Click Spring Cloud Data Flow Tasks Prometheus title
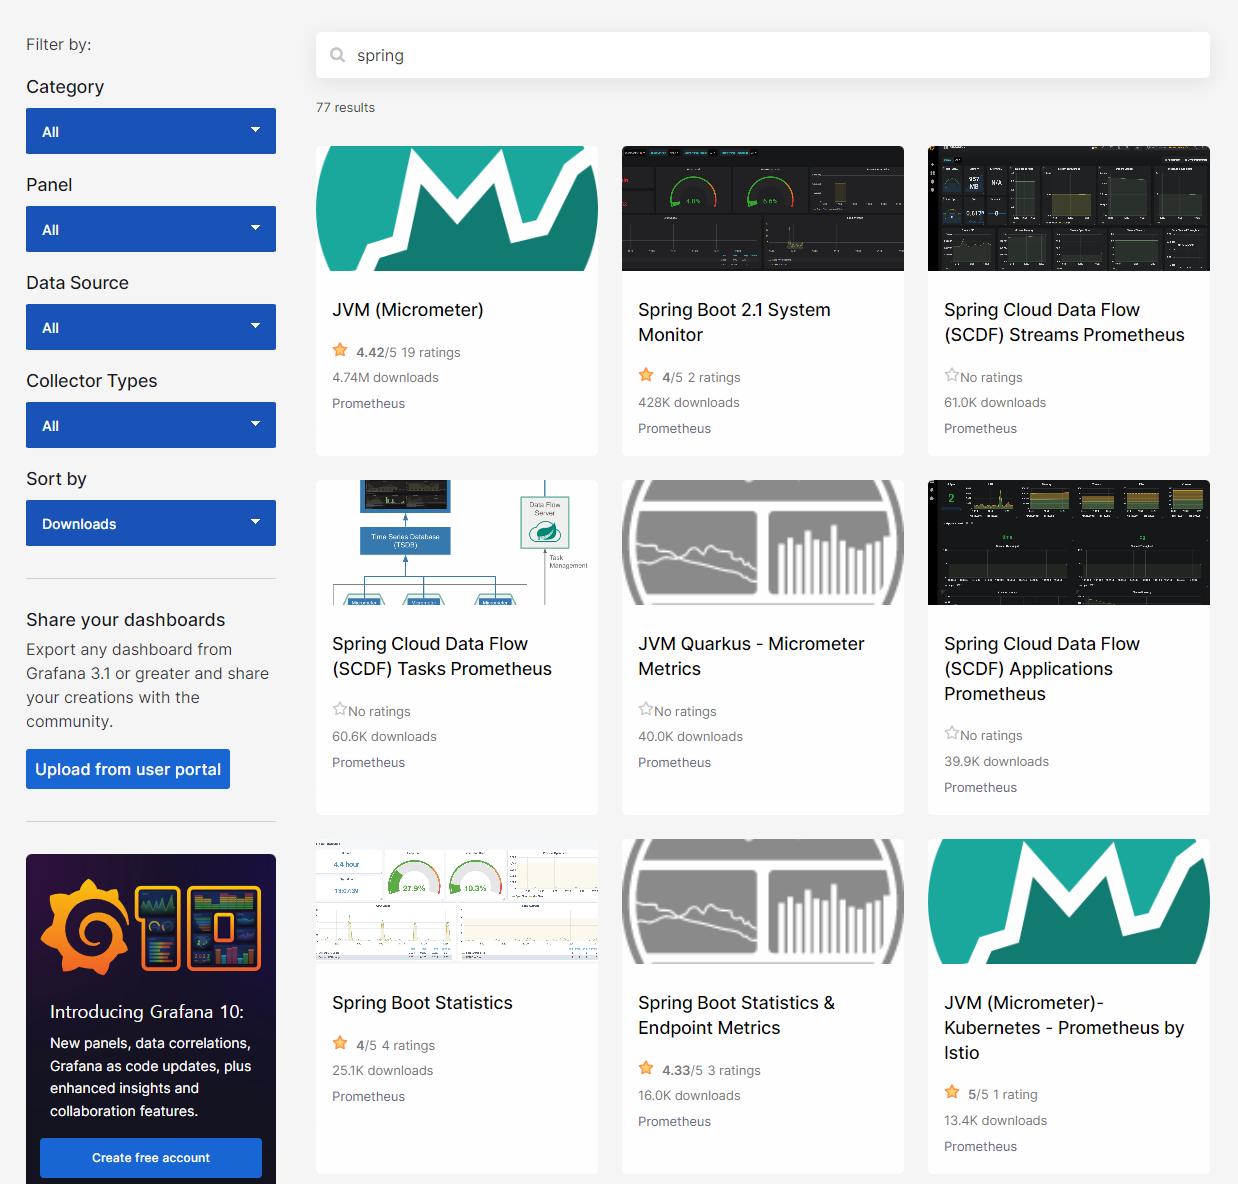The height and width of the screenshot is (1184, 1238). tap(442, 656)
